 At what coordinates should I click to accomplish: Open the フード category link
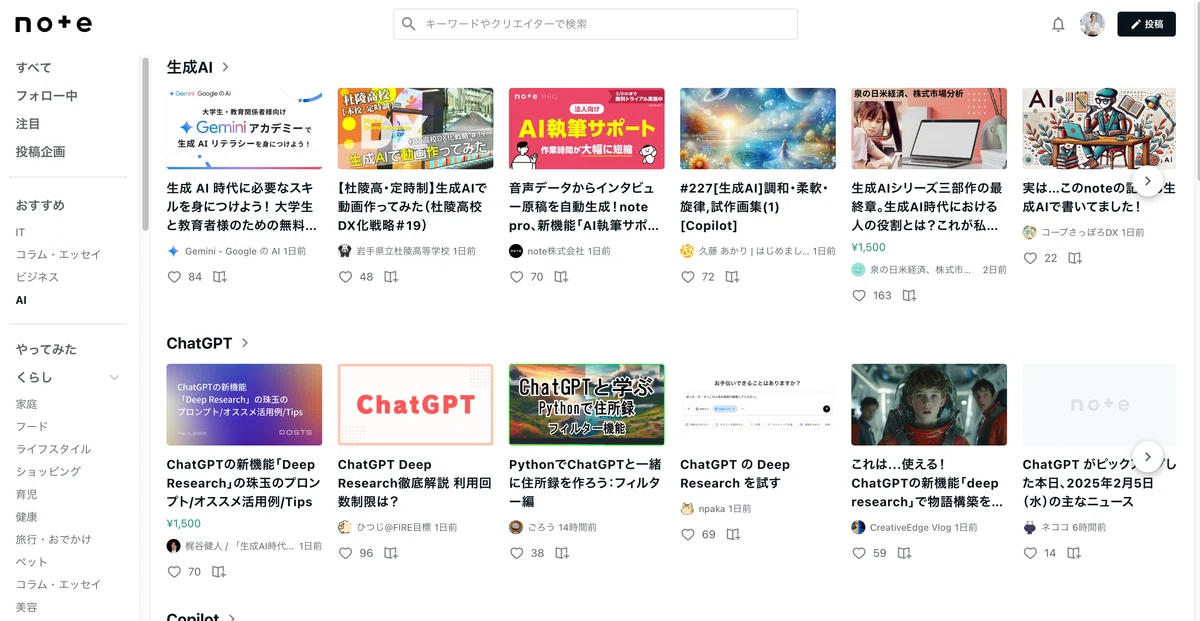31,426
